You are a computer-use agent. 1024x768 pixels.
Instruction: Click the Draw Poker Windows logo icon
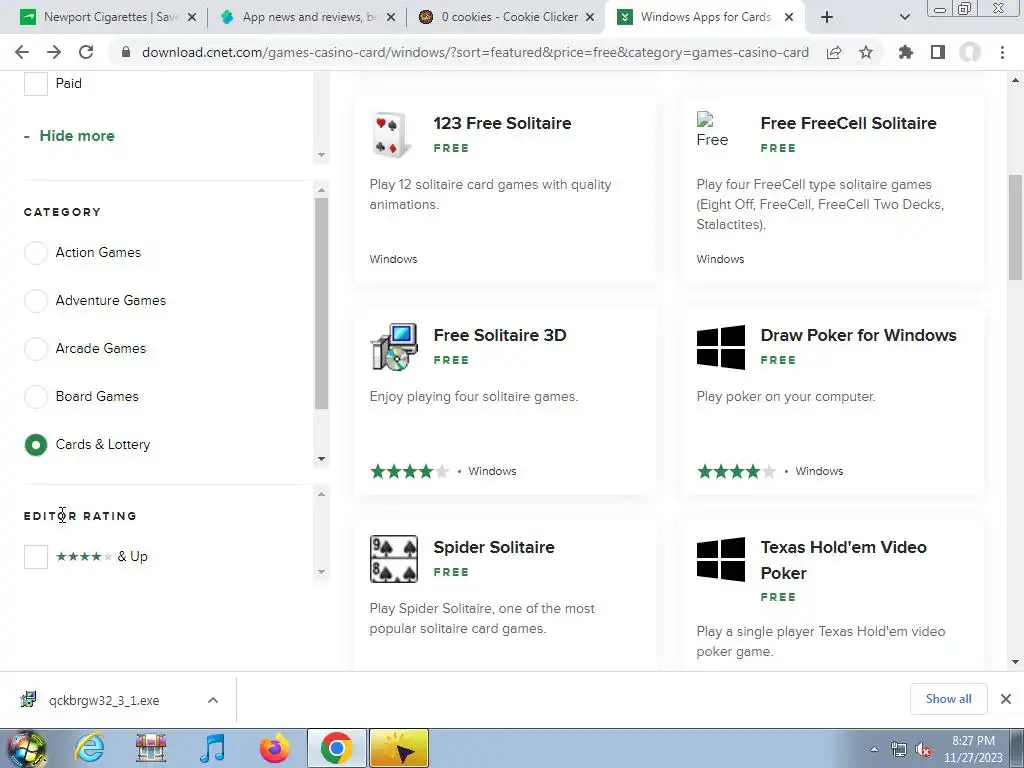(x=721, y=347)
